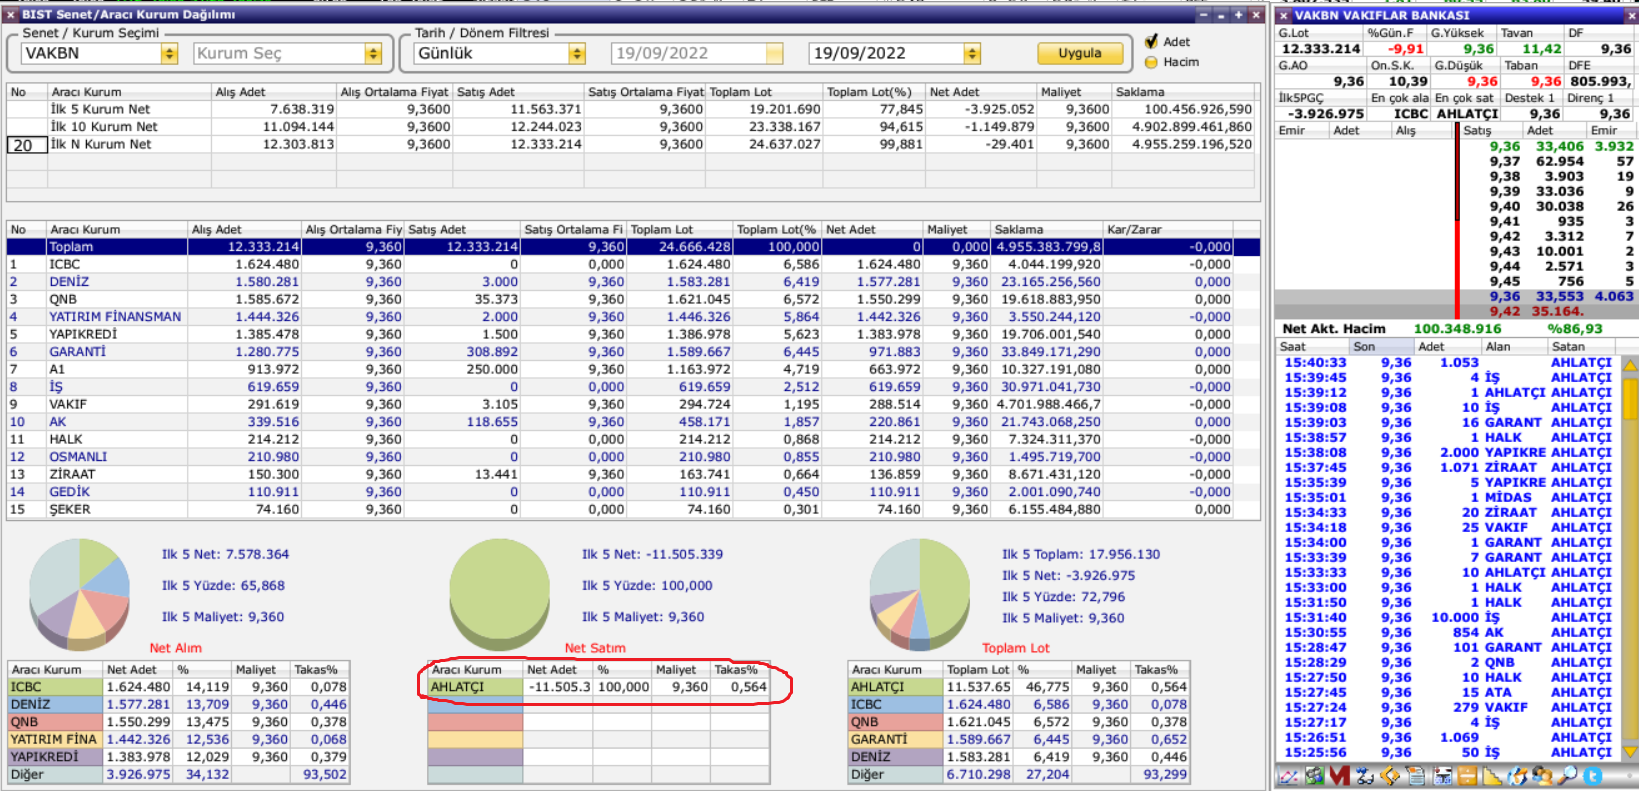Click the plus icon in distribution window title bar

pyautogui.click(x=1238, y=15)
